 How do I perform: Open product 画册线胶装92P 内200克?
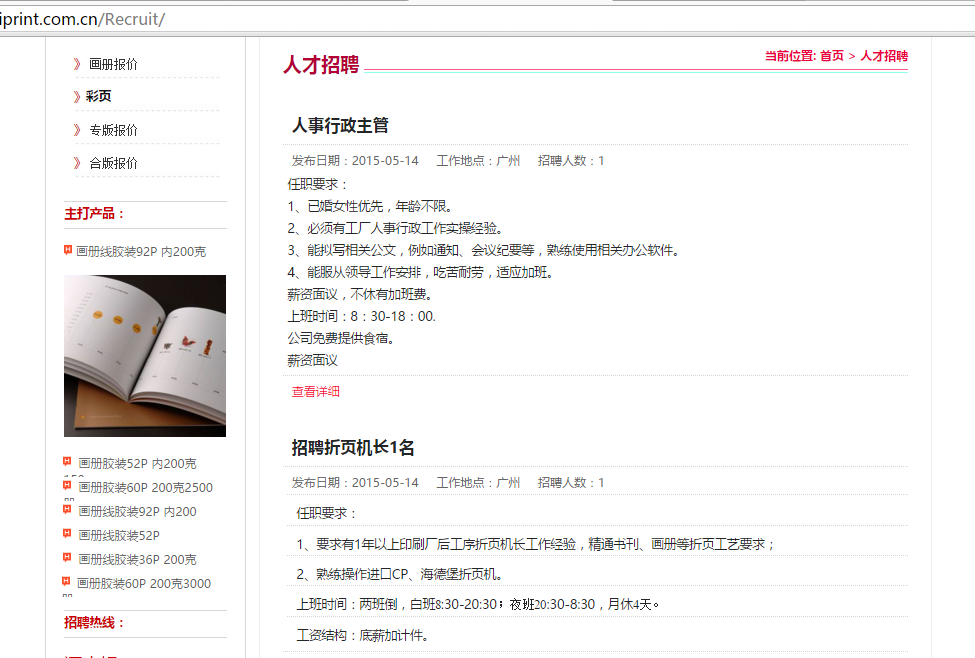(x=141, y=252)
